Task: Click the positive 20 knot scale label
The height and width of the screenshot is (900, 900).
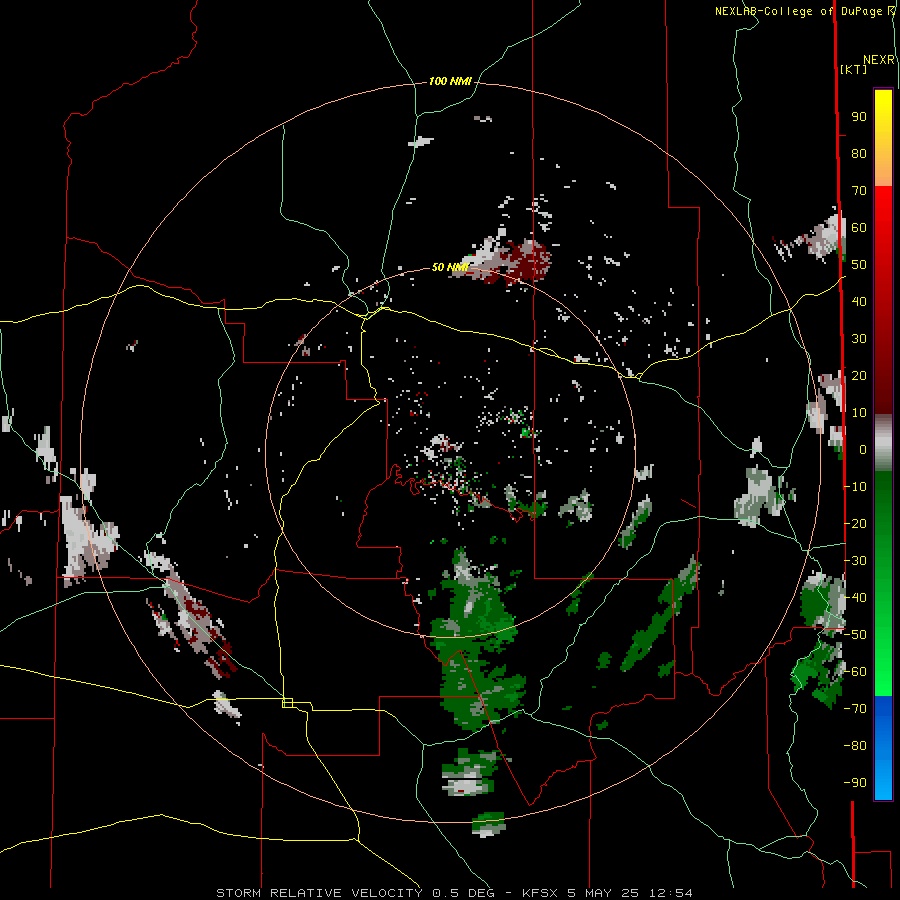Action: click(859, 376)
